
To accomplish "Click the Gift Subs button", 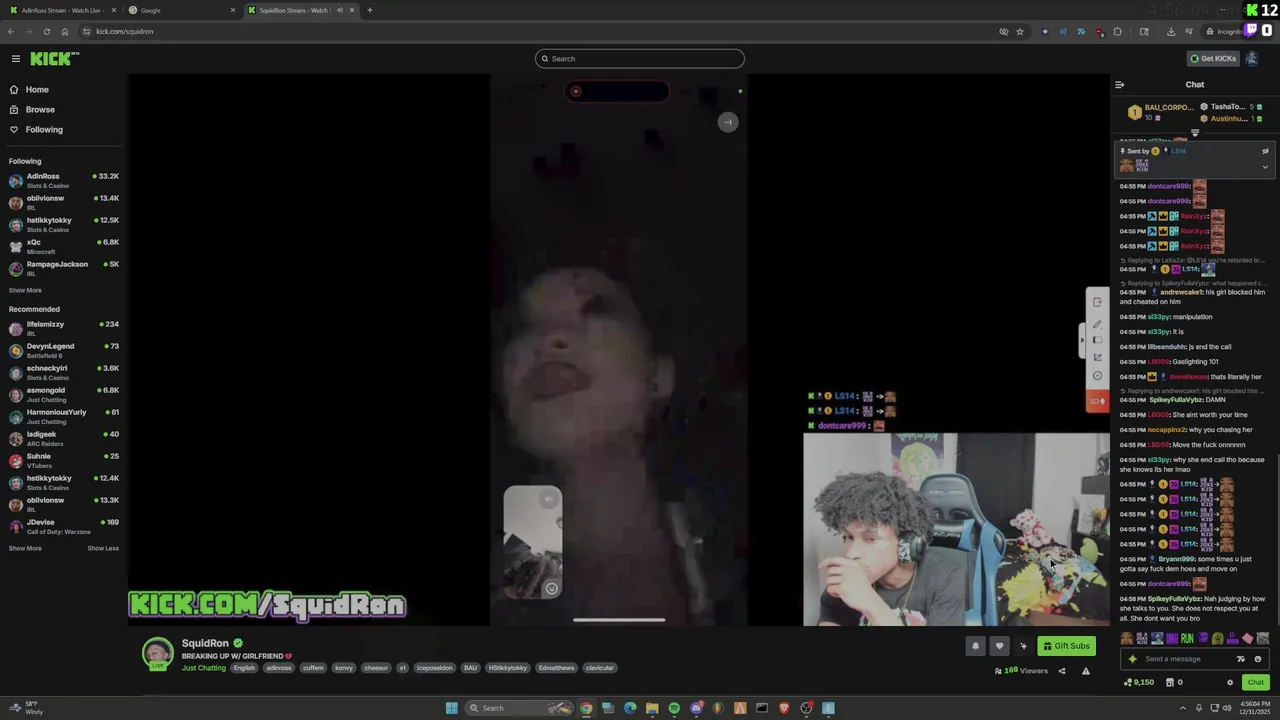I will tap(1066, 646).
